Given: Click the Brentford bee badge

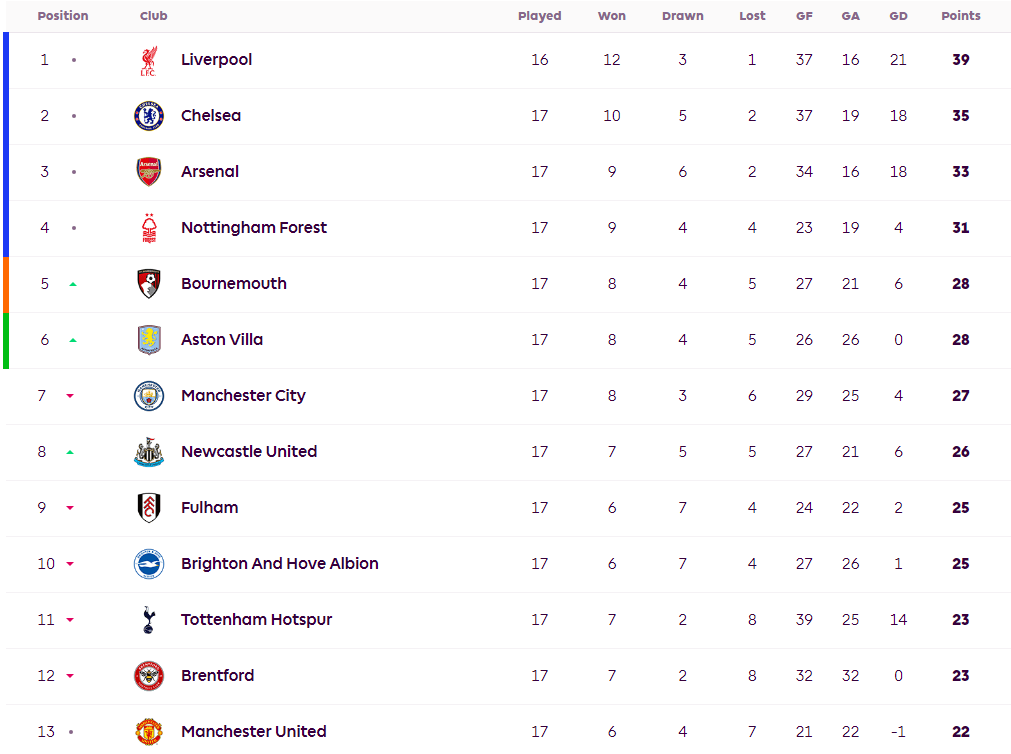Looking at the screenshot, I should tap(149, 676).
